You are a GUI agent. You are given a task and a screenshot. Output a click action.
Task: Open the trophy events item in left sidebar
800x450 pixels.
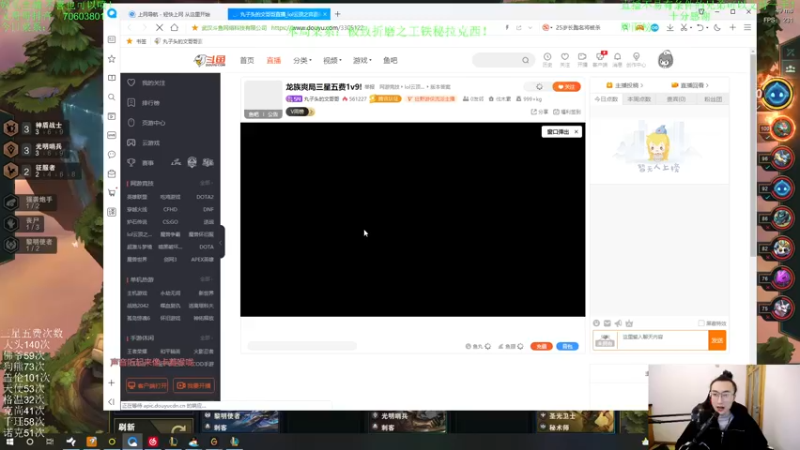[x=141, y=163]
